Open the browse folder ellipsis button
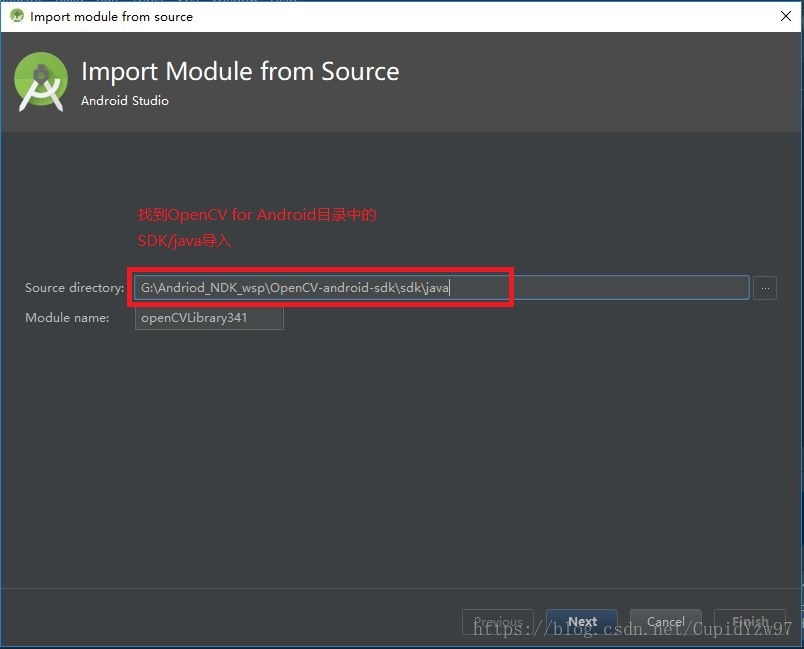 (765, 288)
